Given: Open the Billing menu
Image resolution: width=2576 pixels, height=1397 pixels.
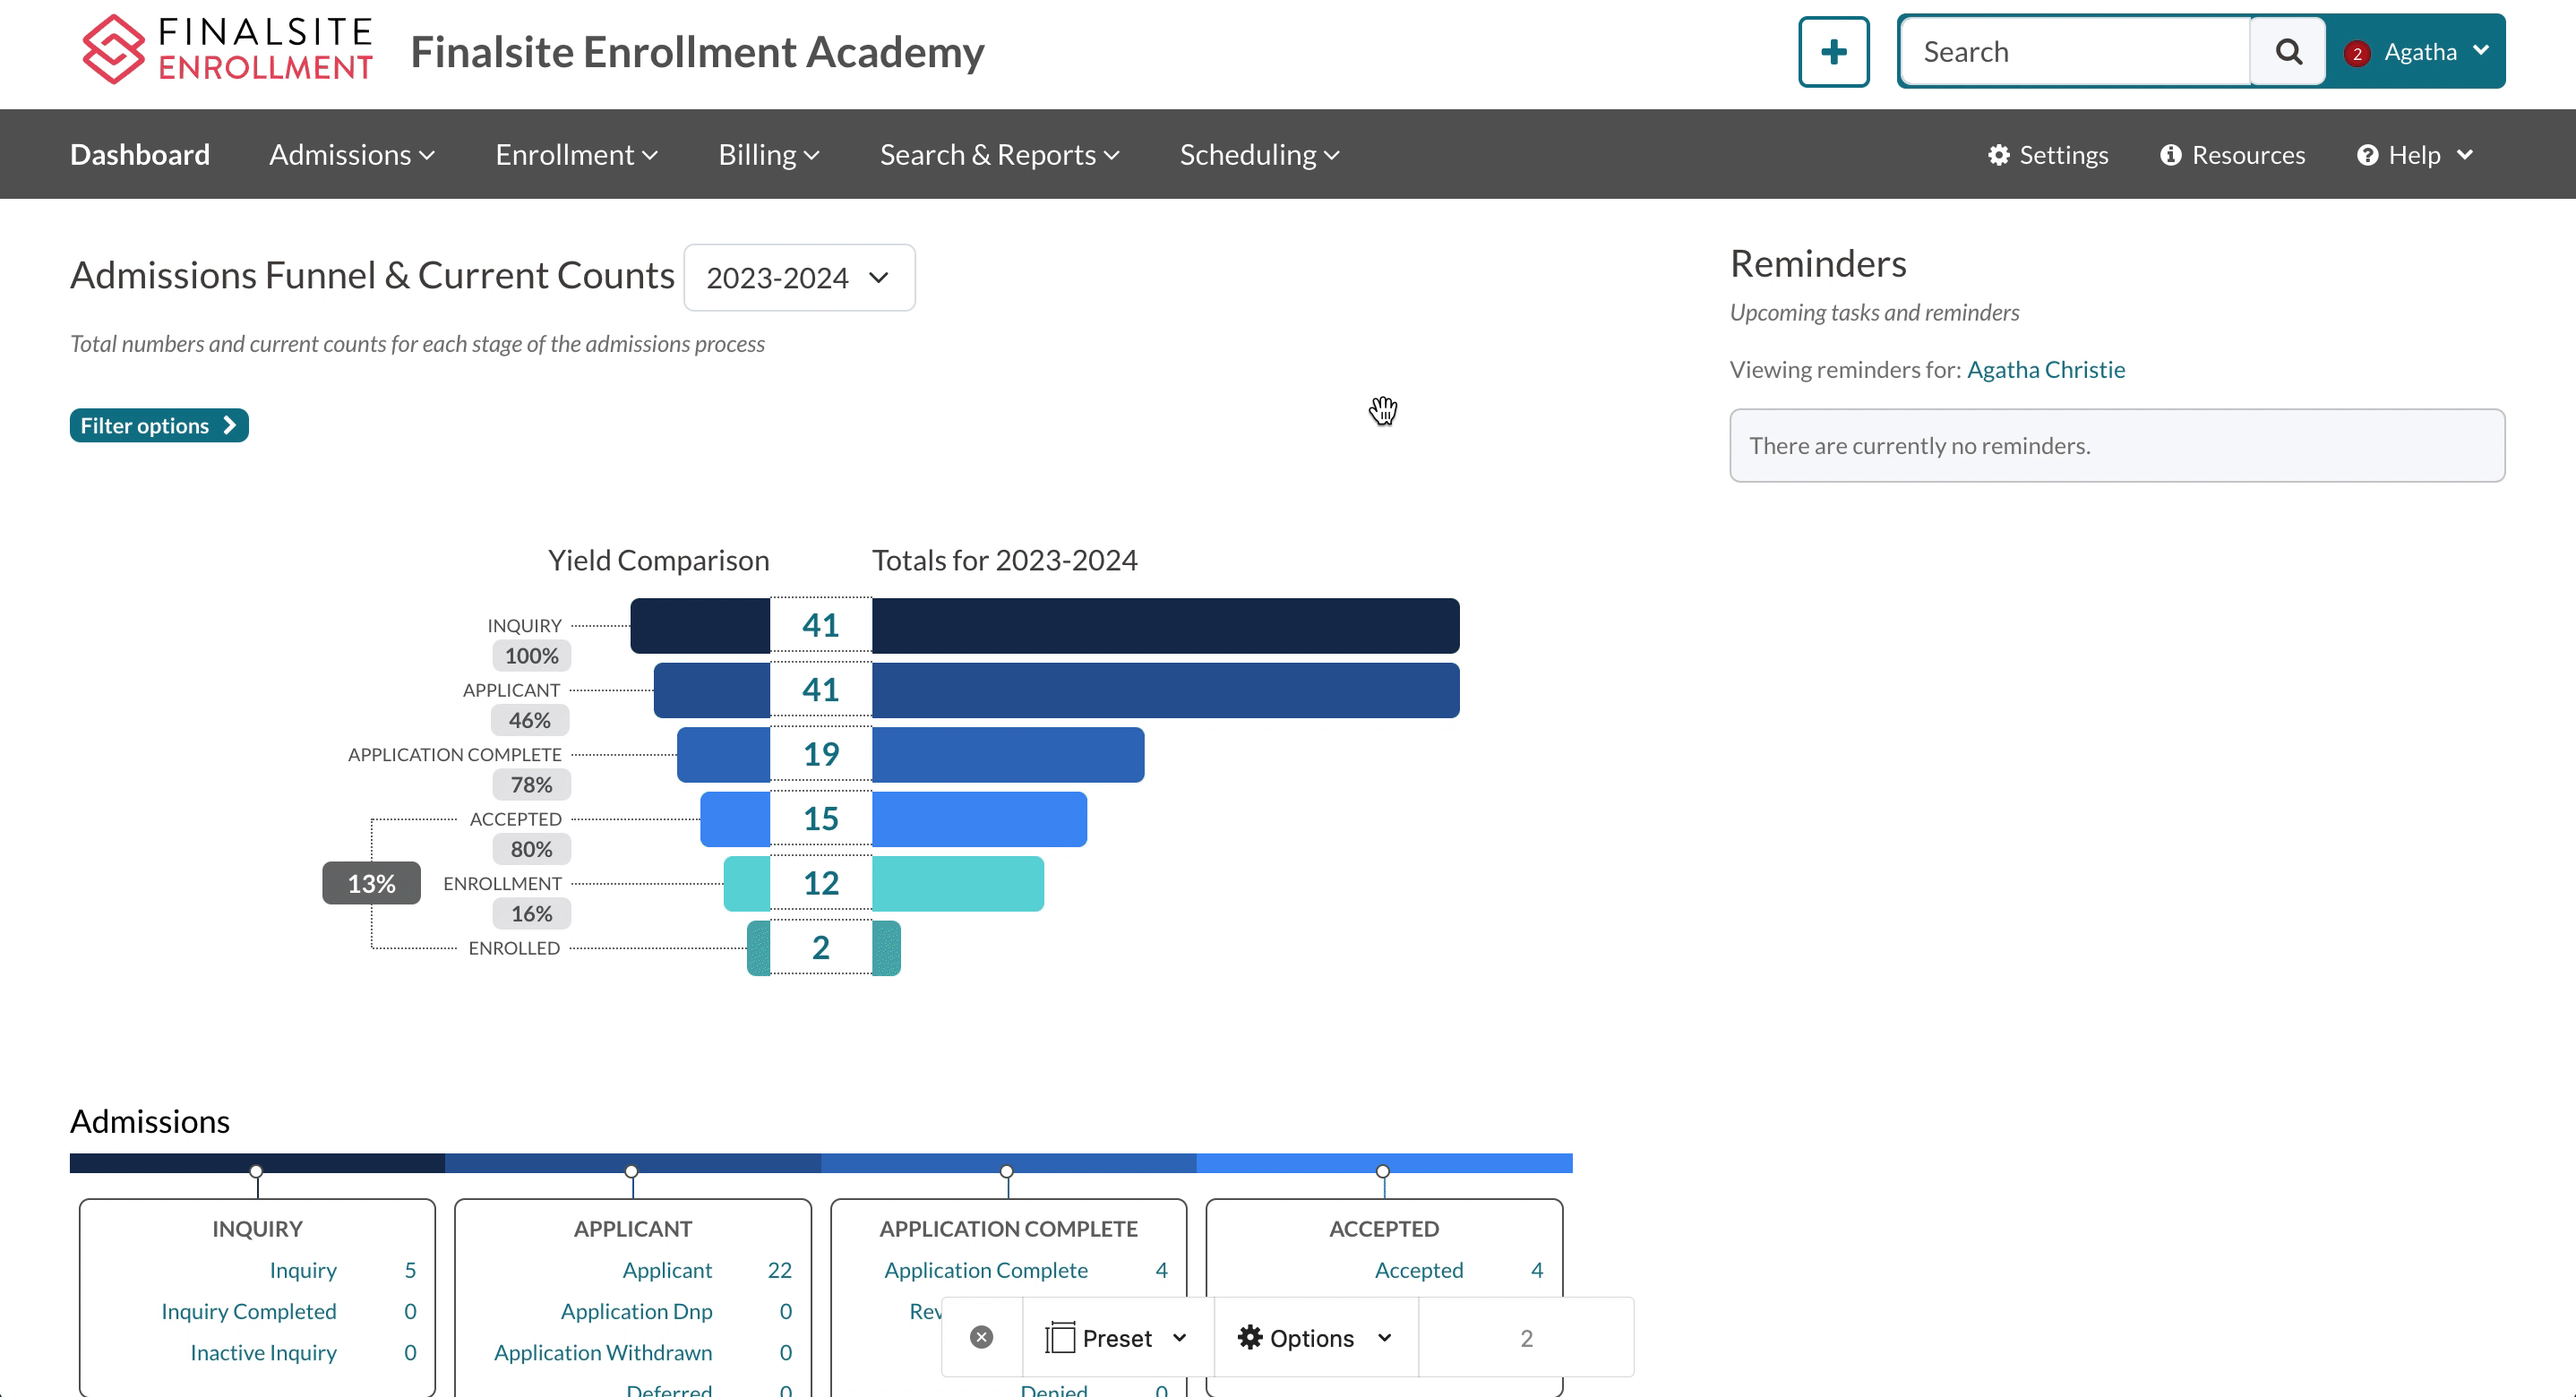Looking at the screenshot, I should (x=768, y=155).
